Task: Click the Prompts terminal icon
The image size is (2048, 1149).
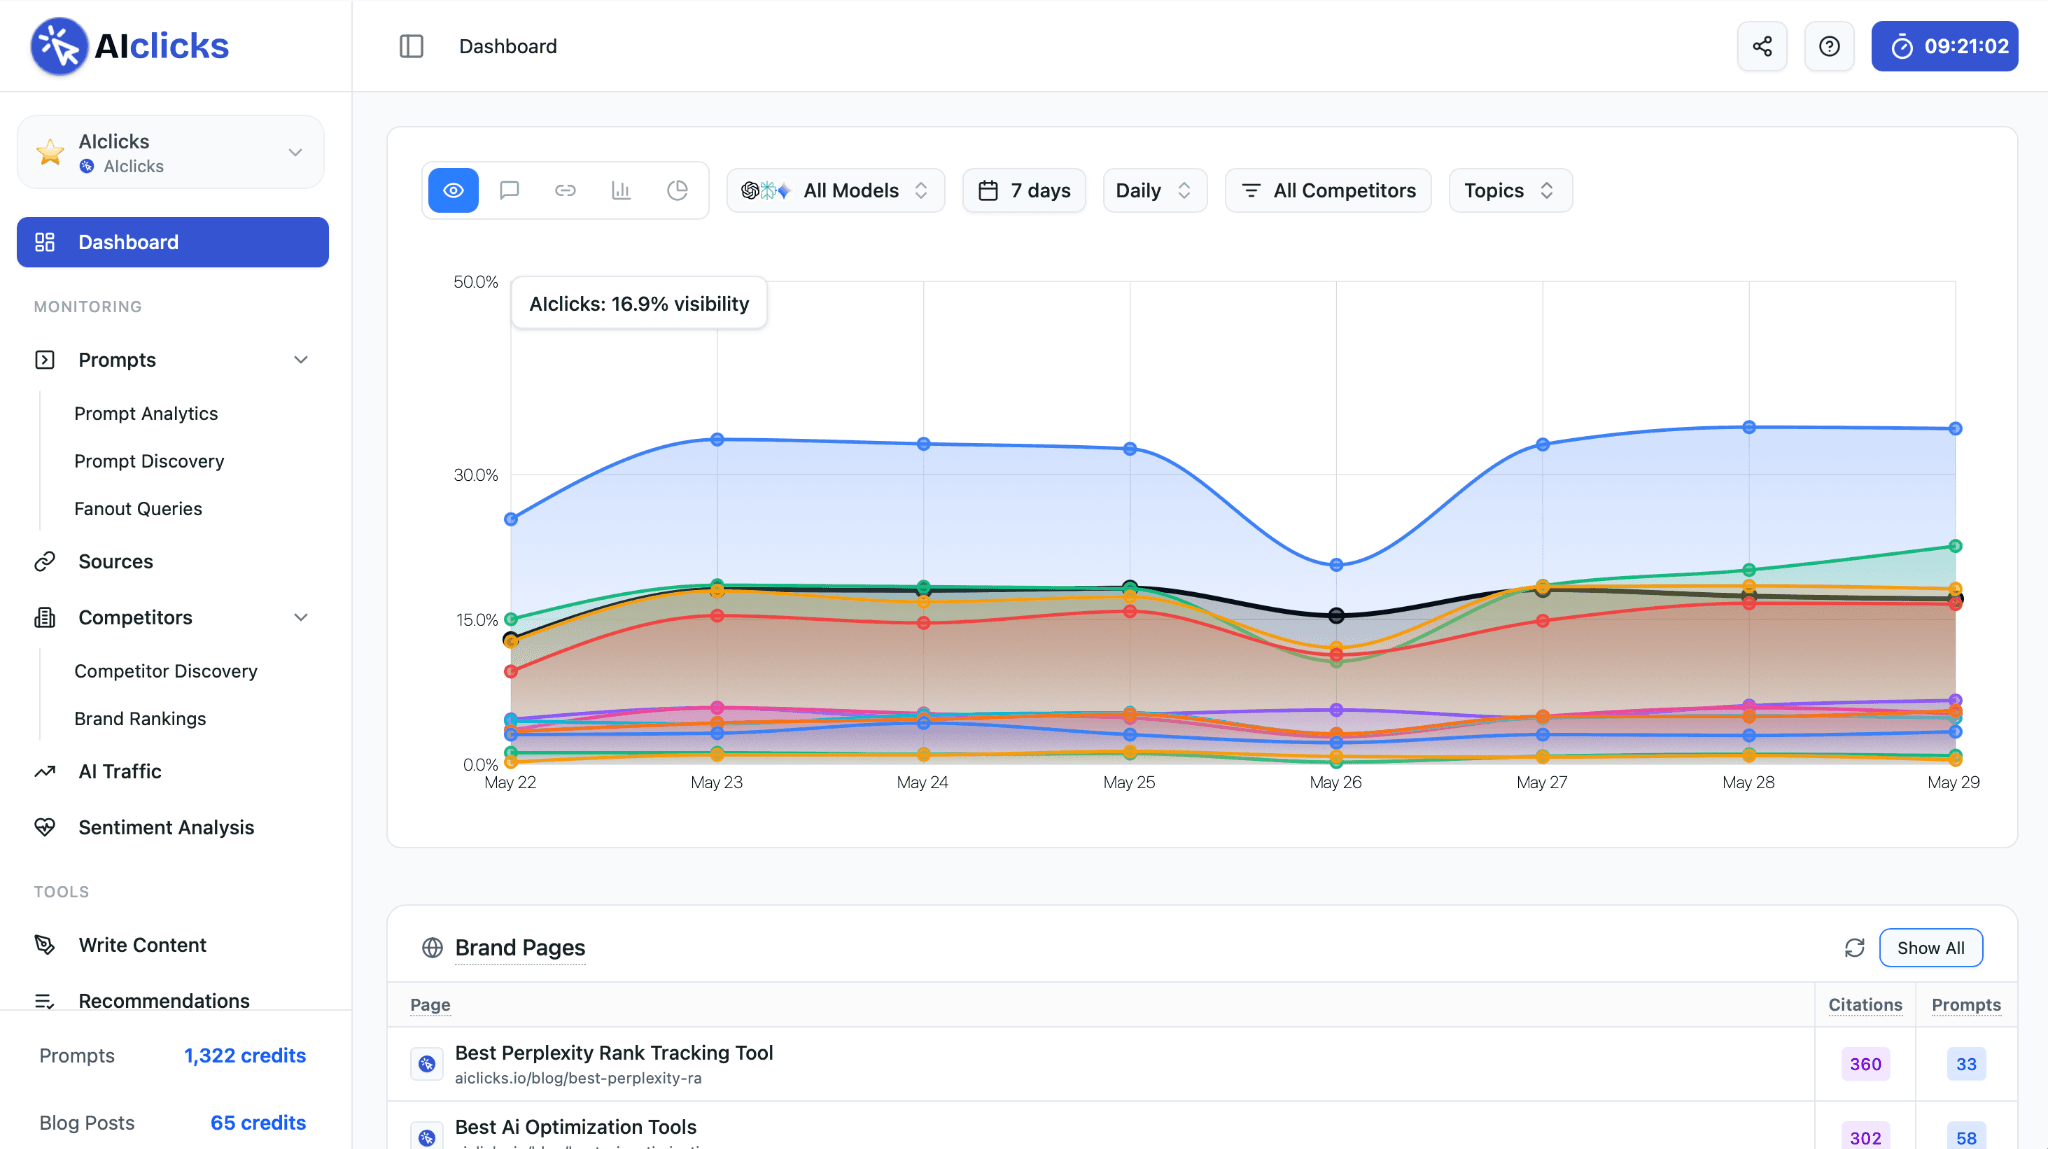Action: [45, 360]
